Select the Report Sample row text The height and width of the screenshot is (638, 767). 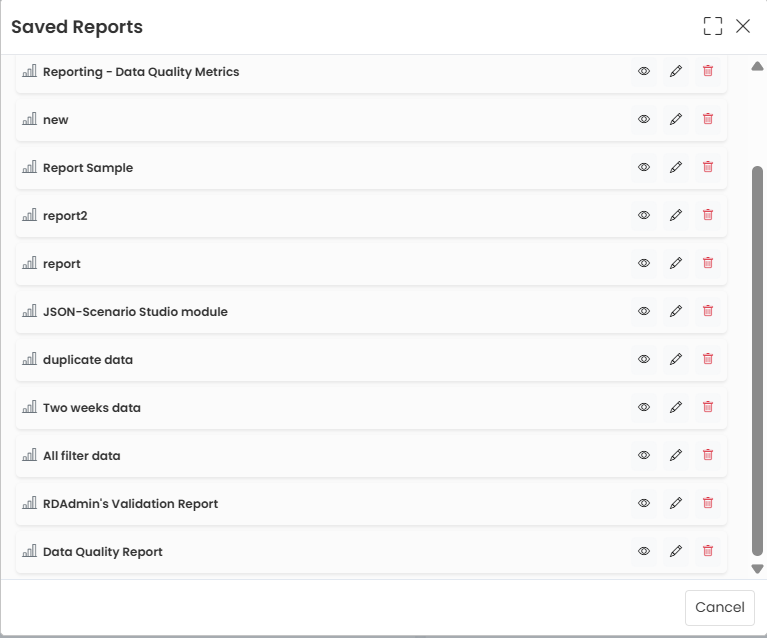point(88,168)
